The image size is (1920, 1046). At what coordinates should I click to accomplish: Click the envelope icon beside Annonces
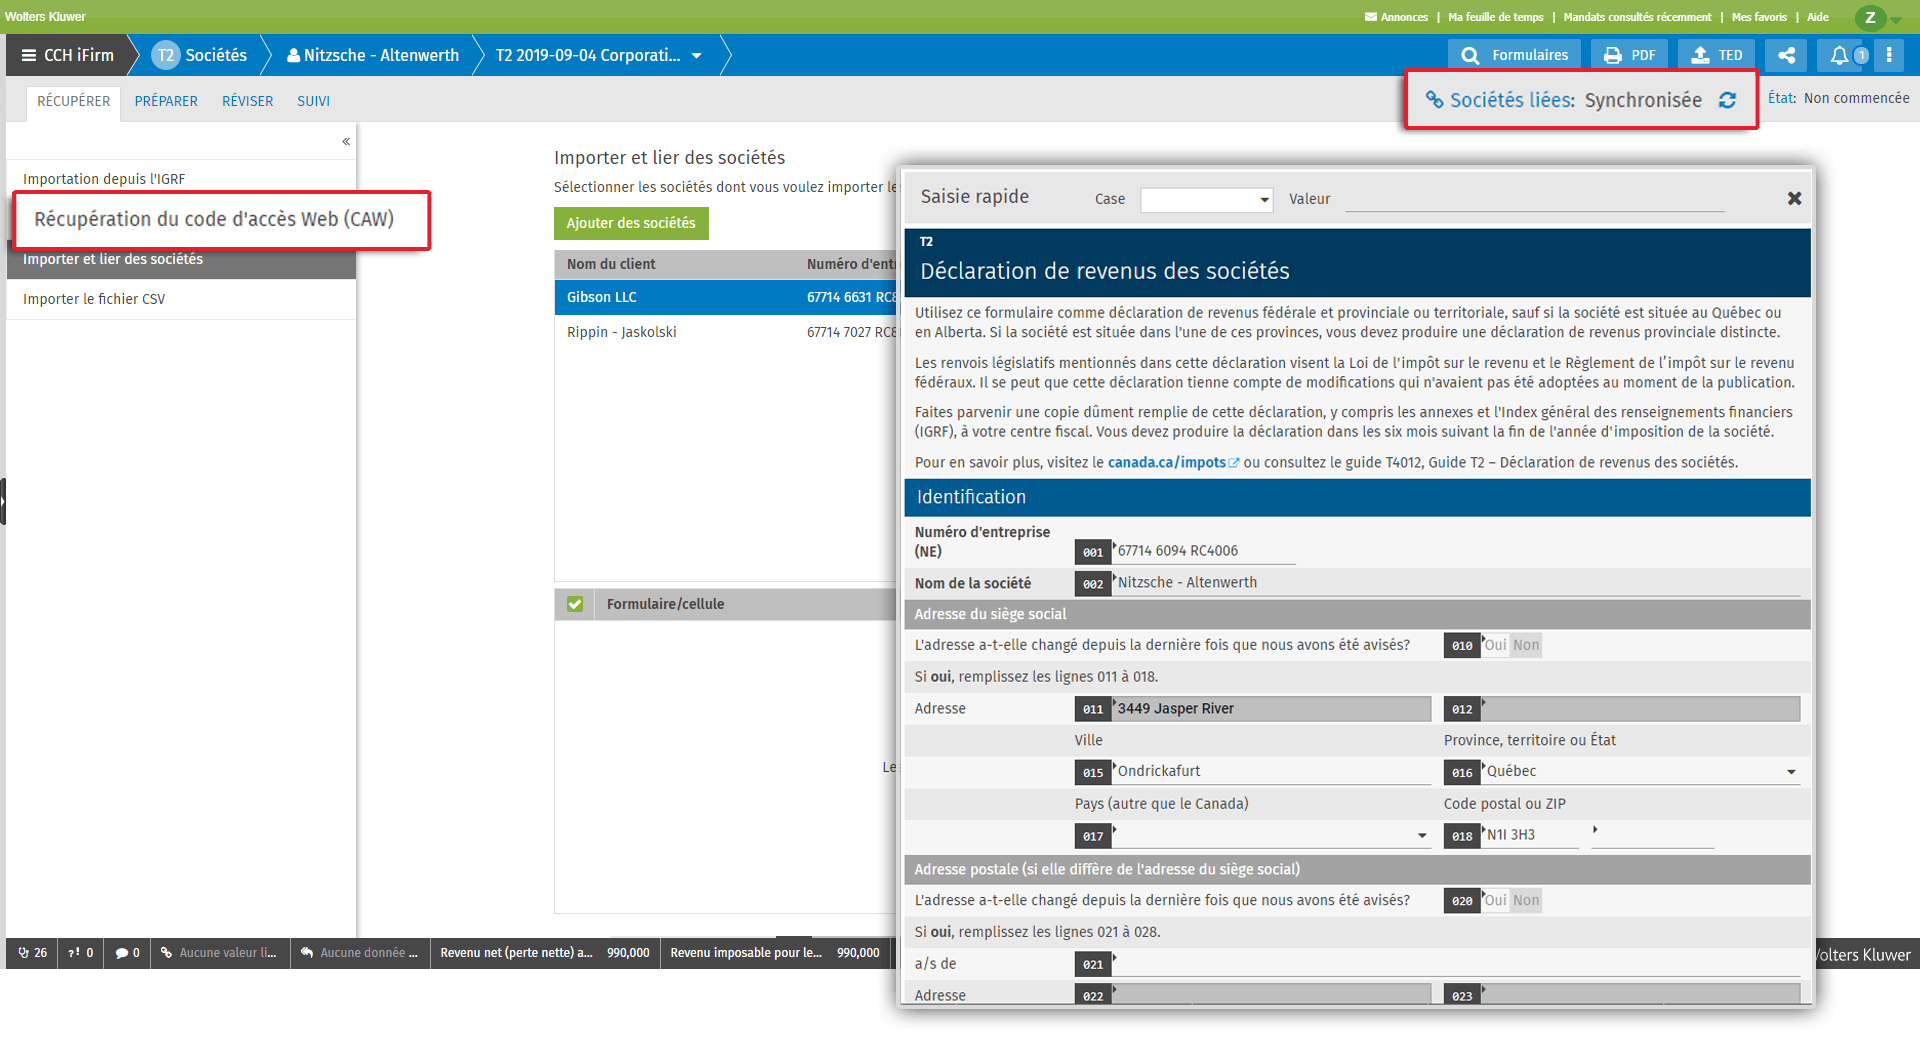(x=1370, y=17)
